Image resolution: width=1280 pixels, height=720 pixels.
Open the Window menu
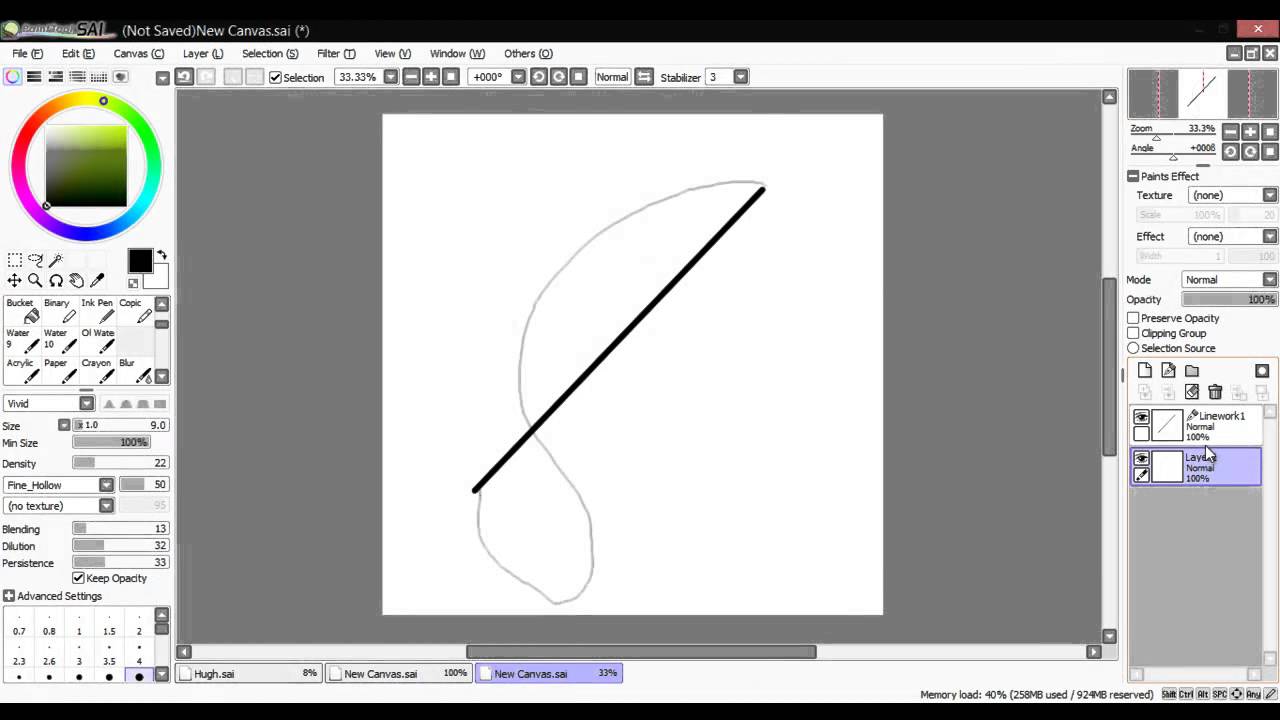(457, 54)
